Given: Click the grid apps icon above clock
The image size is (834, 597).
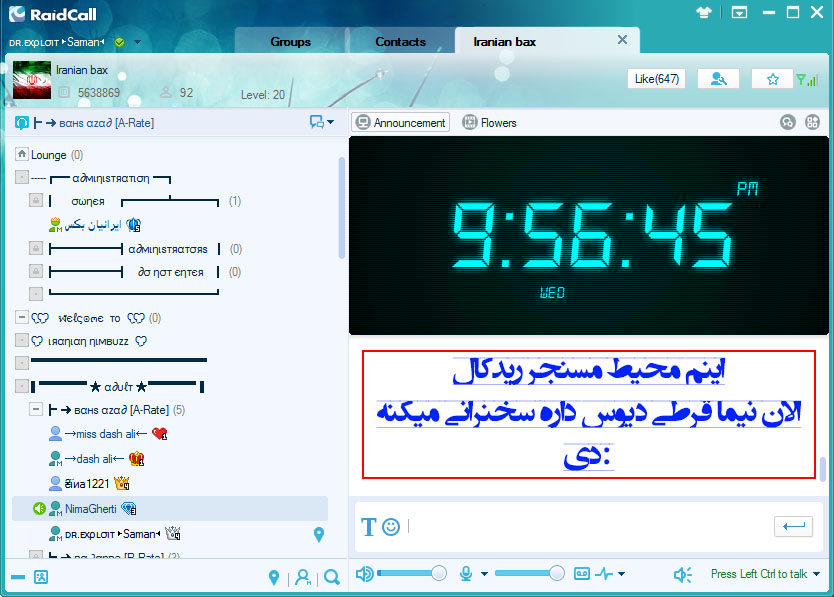Looking at the screenshot, I should click(812, 122).
